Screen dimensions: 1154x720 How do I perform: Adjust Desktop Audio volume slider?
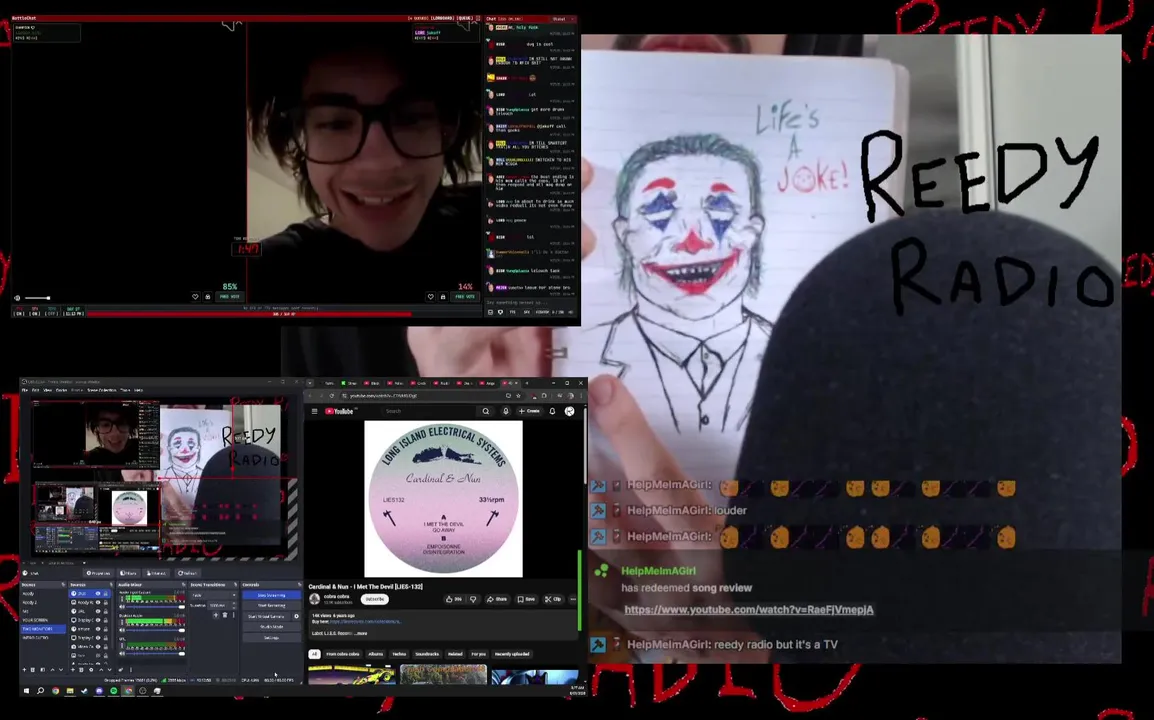pyautogui.click(x=155, y=630)
